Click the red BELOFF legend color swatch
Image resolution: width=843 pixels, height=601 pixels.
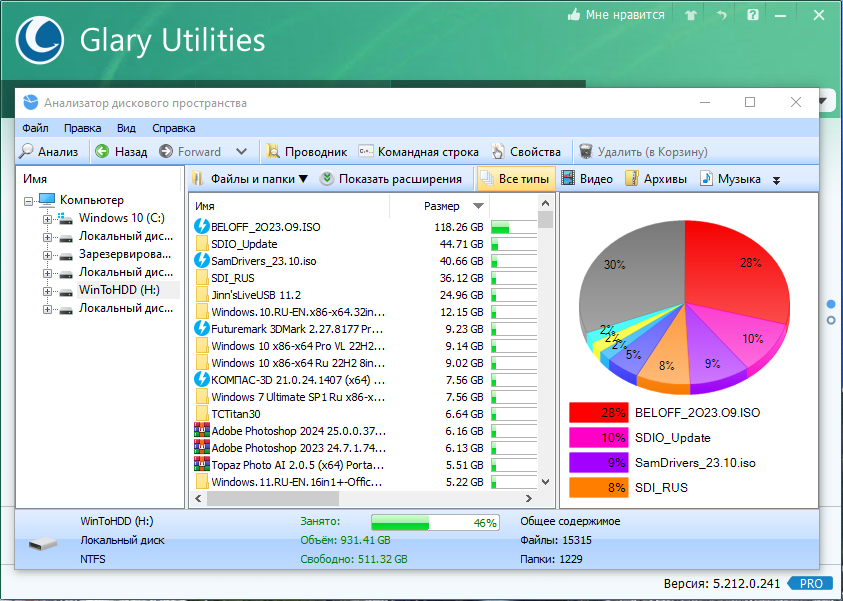pos(598,413)
